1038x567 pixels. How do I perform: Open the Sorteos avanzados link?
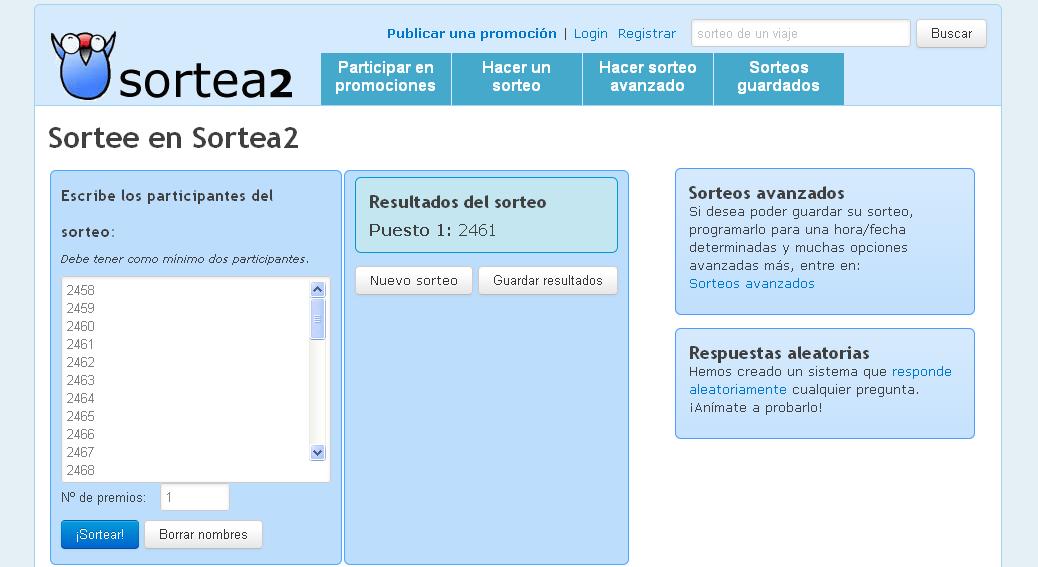click(751, 283)
